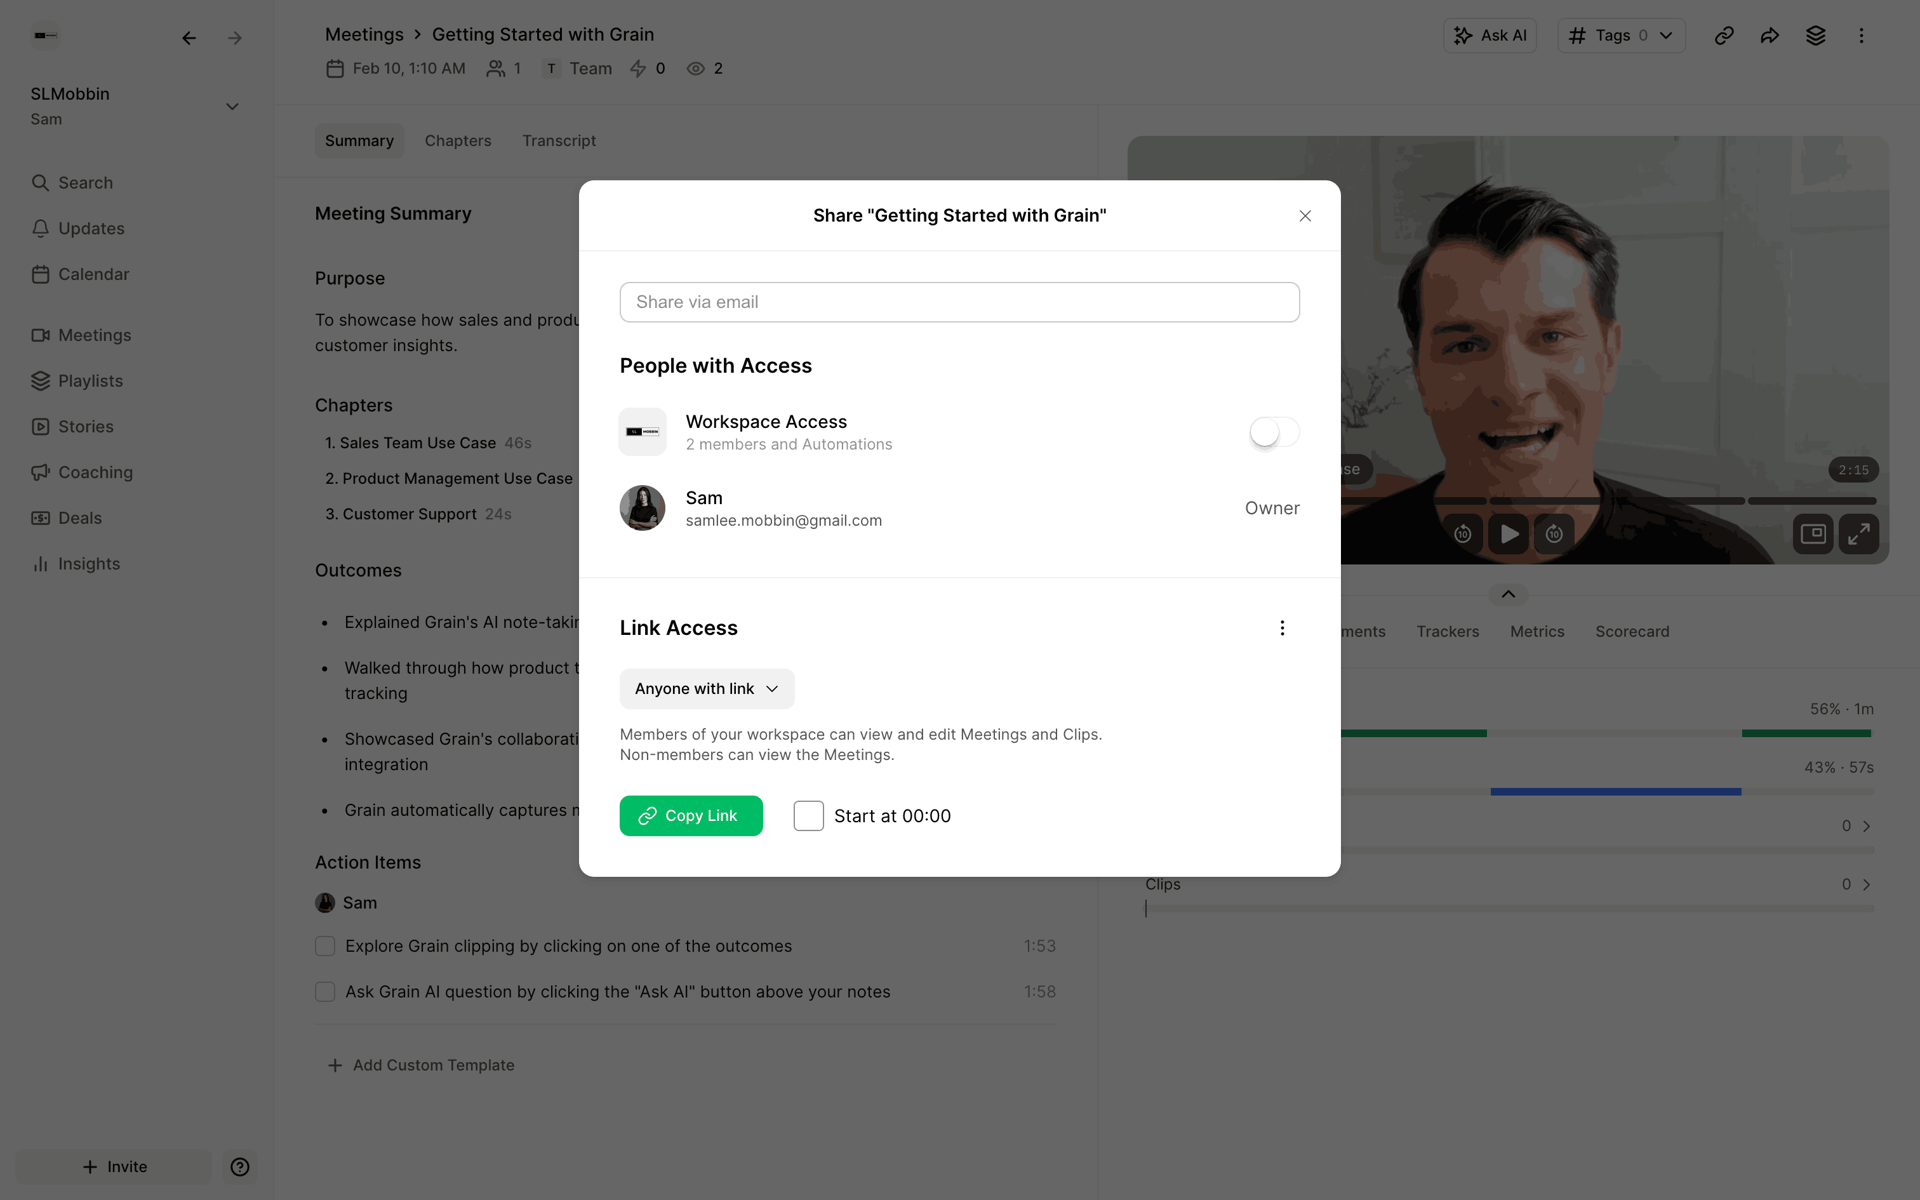Collapse the video panel with chevron up
Screen dimensions: 1920x1200
click(1508, 595)
